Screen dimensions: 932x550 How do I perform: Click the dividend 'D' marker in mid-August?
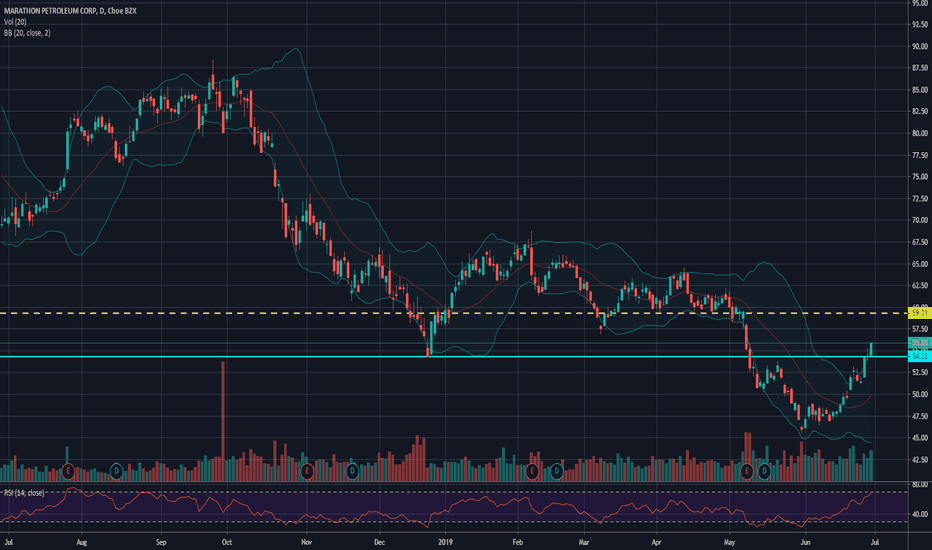116,472
